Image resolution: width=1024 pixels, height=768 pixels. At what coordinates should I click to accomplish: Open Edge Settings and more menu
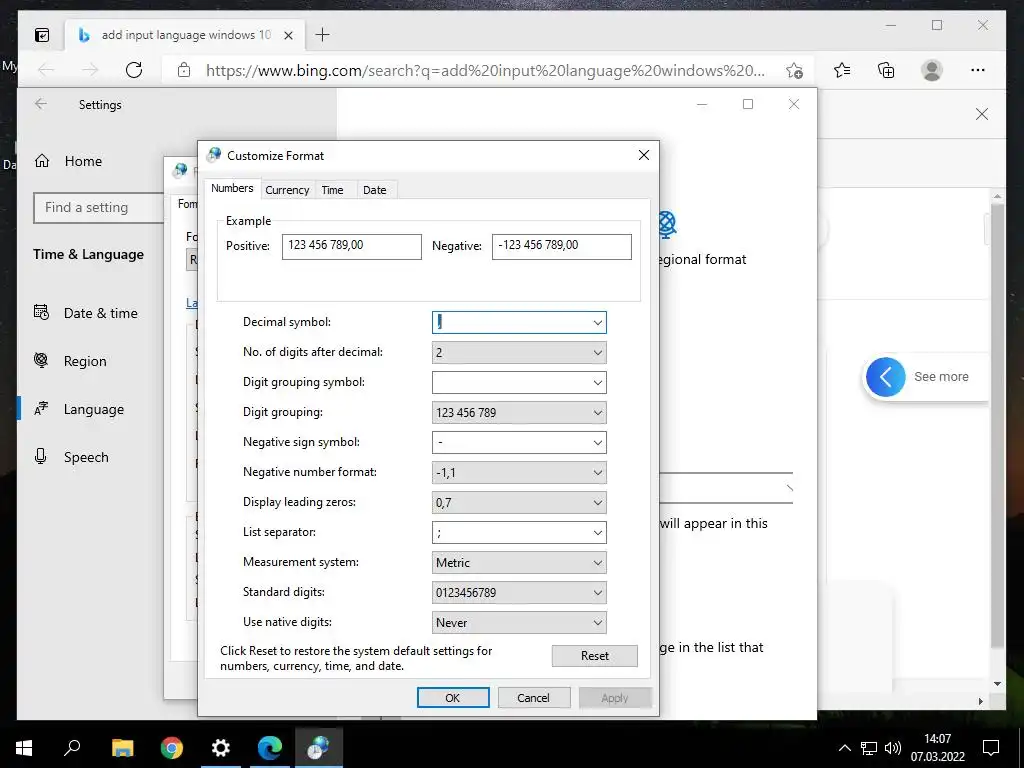tap(978, 70)
